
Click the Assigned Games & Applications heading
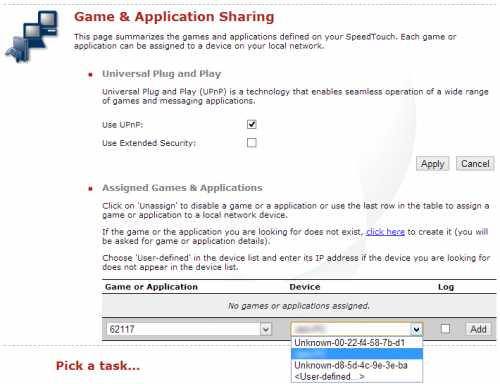click(182, 188)
